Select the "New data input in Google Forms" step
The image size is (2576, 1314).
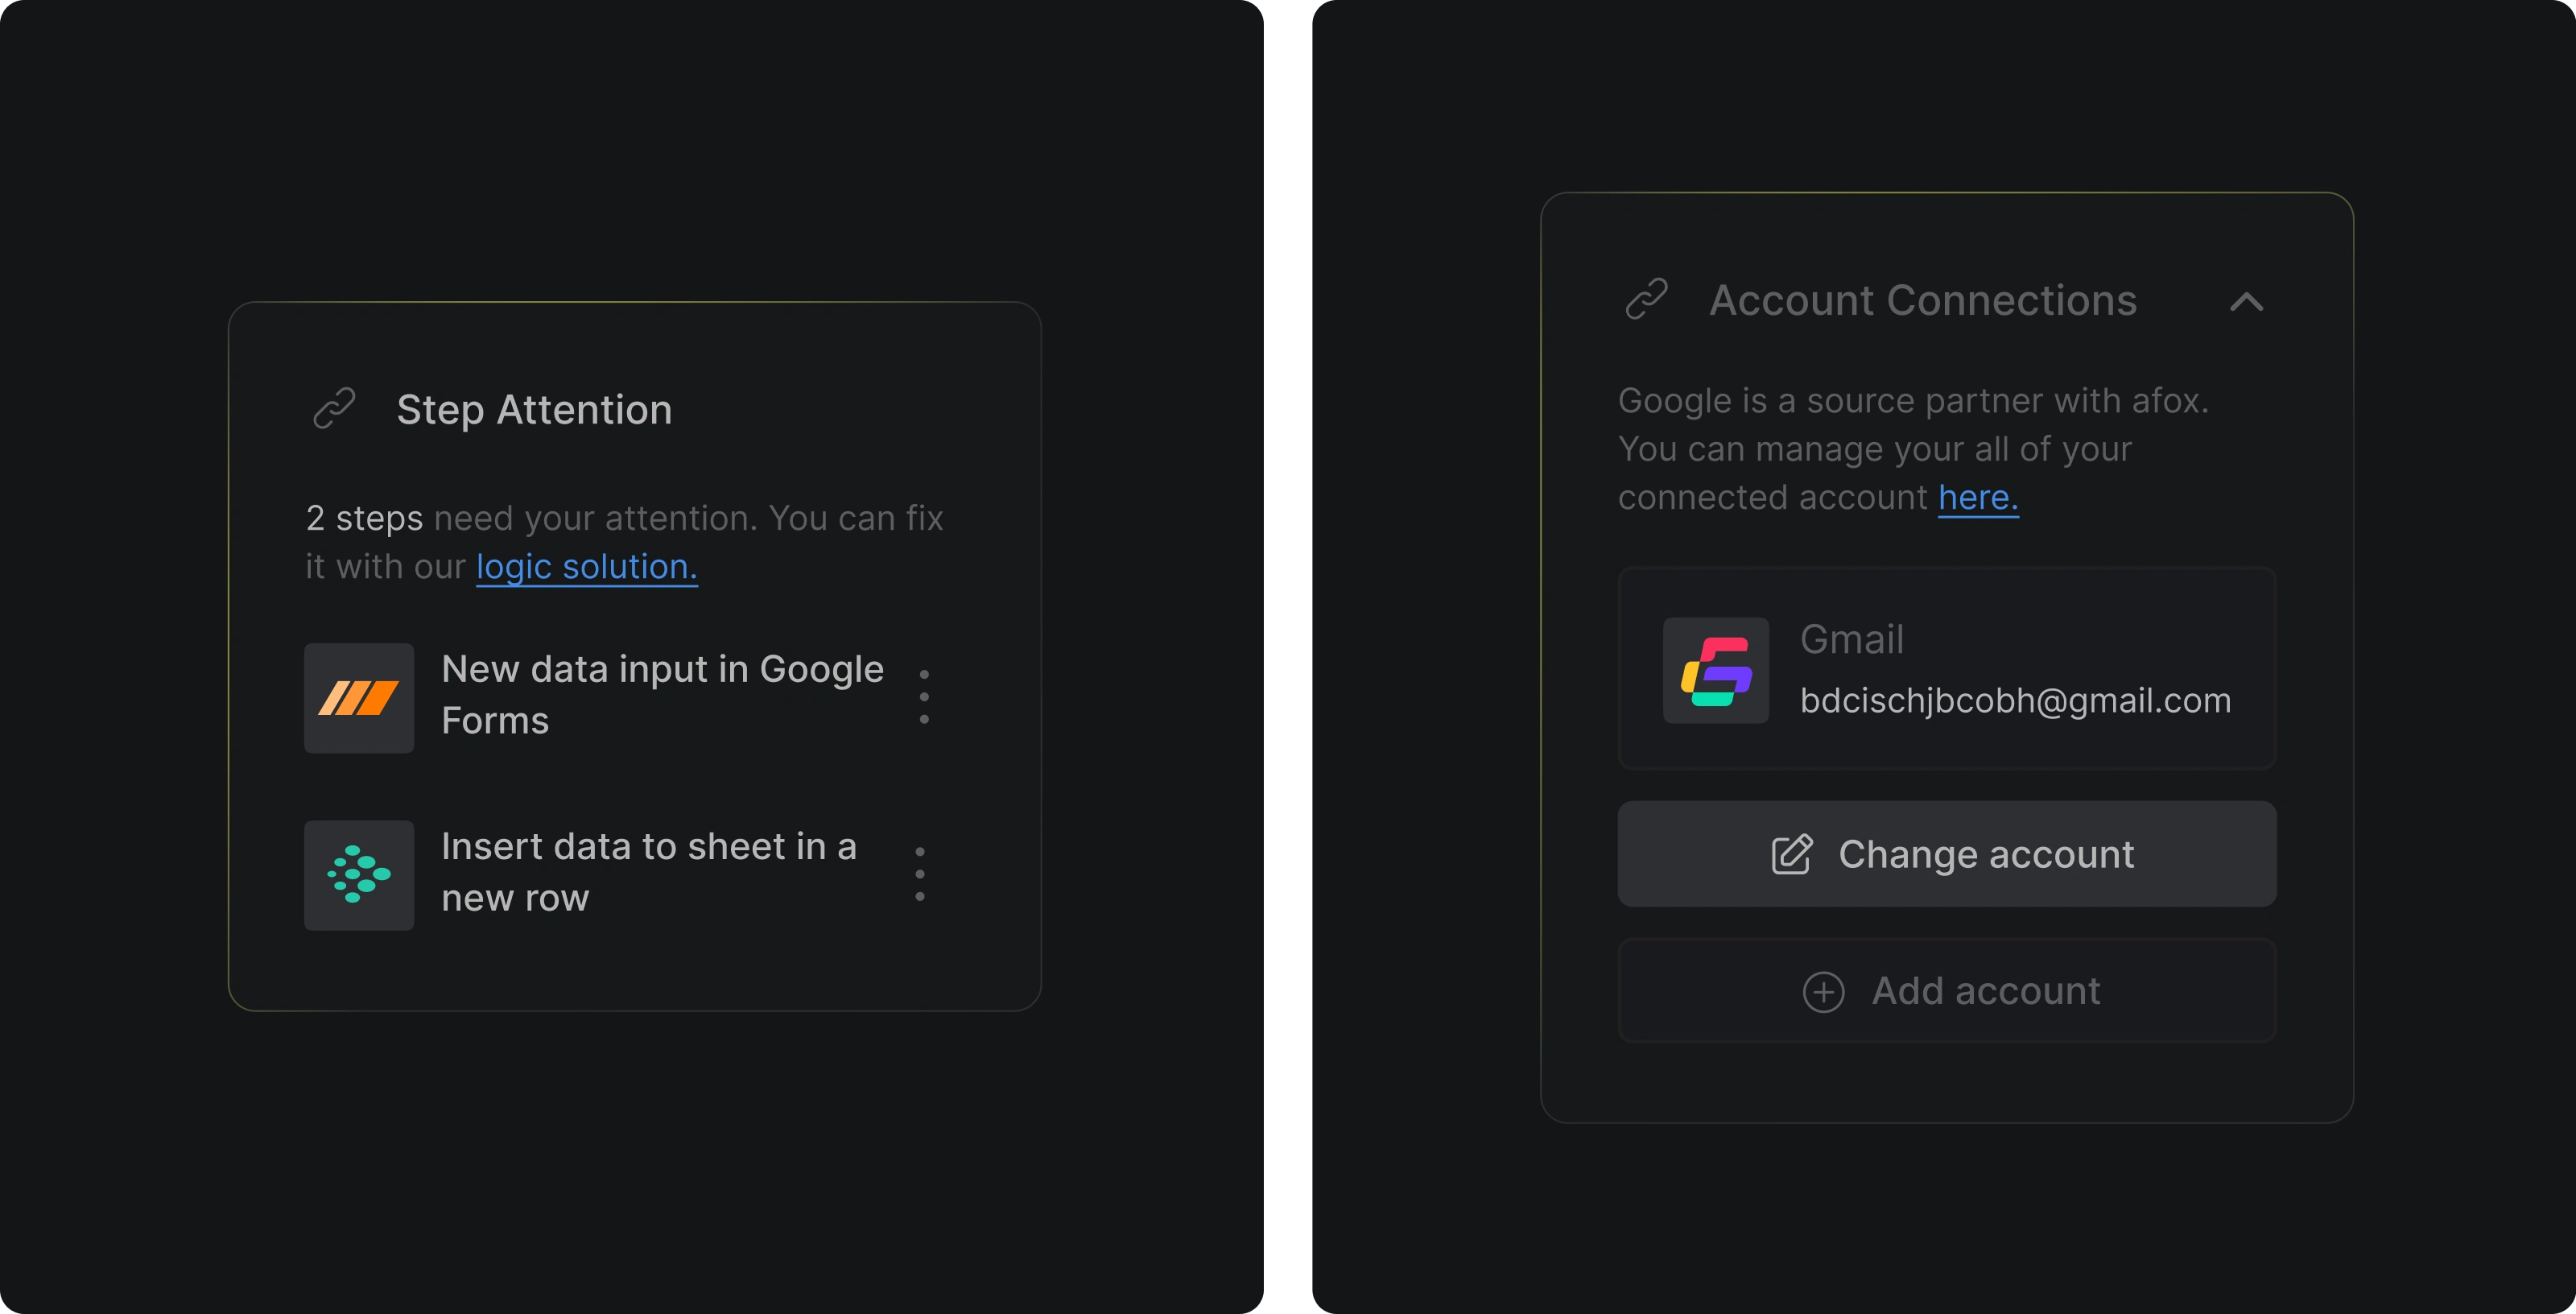(x=662, y=694)
